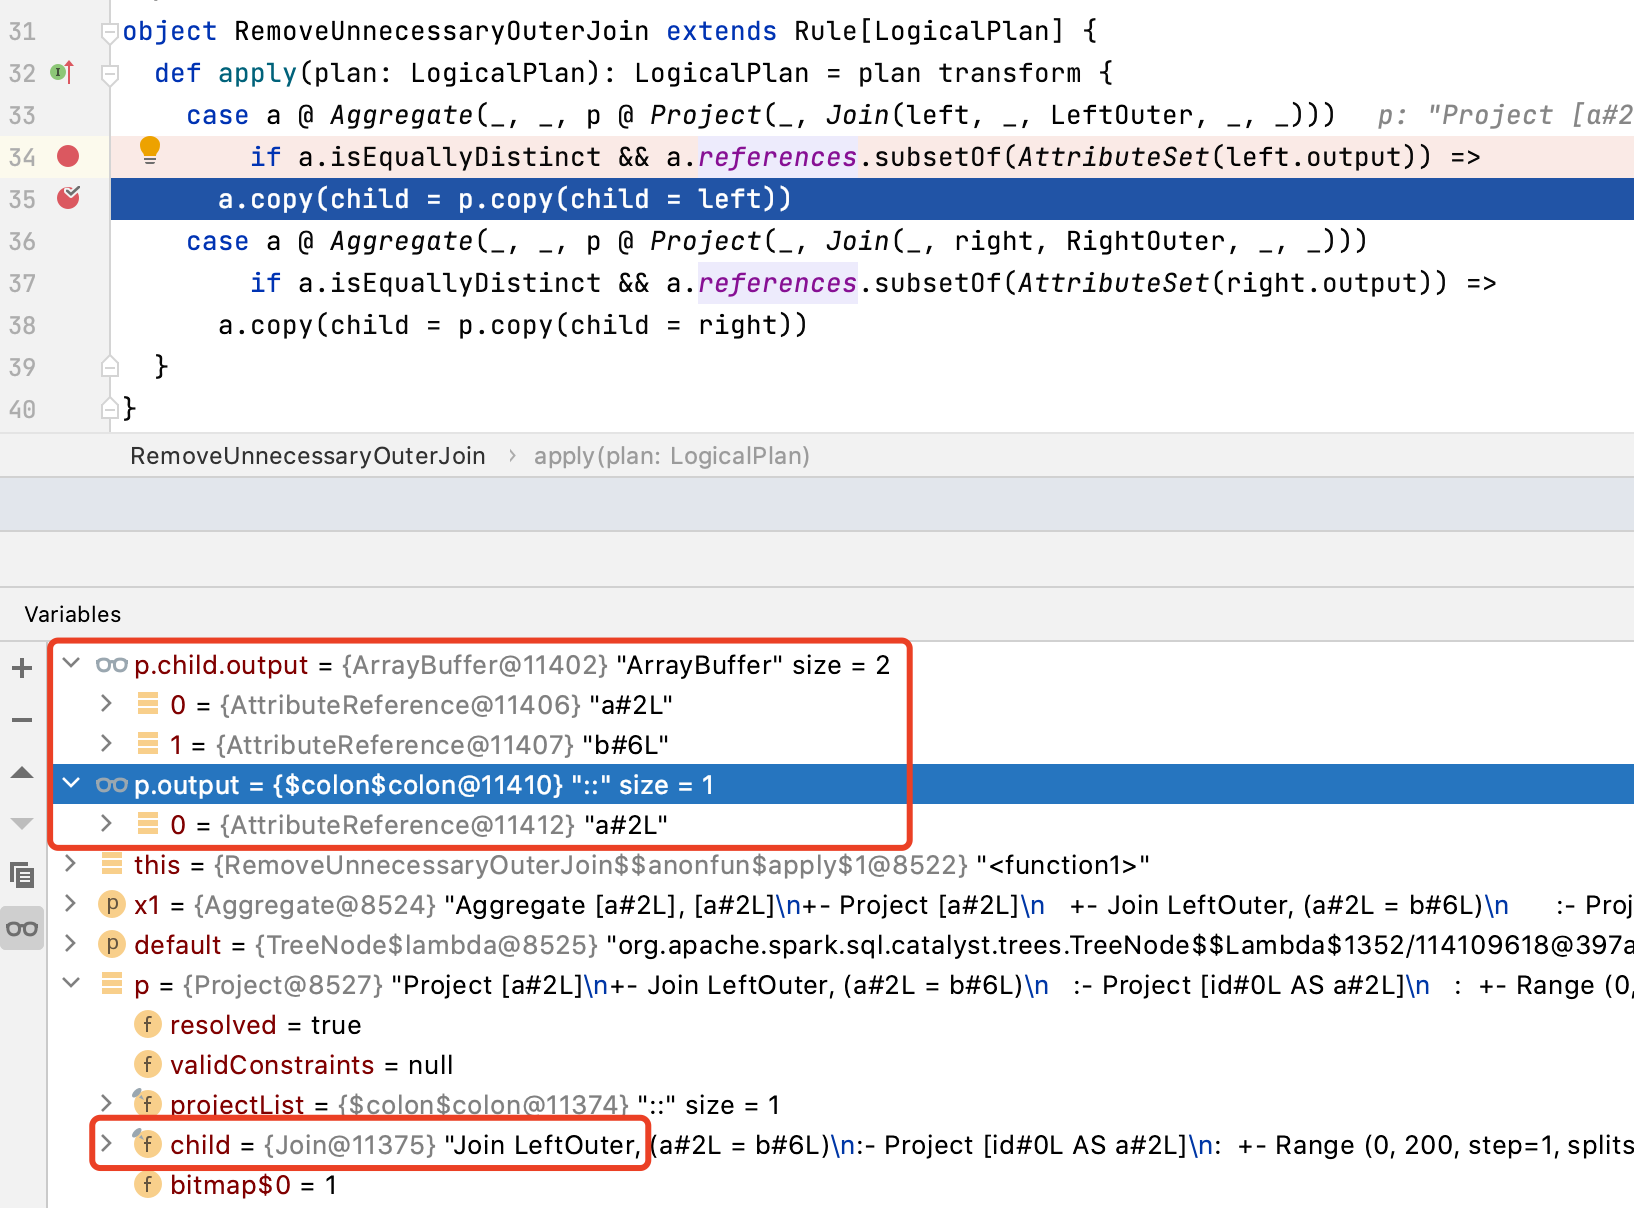Click the implements gutter icon on line 32
The width and height of the screenshot is (1634, 1208).
(x=62, y=72)
